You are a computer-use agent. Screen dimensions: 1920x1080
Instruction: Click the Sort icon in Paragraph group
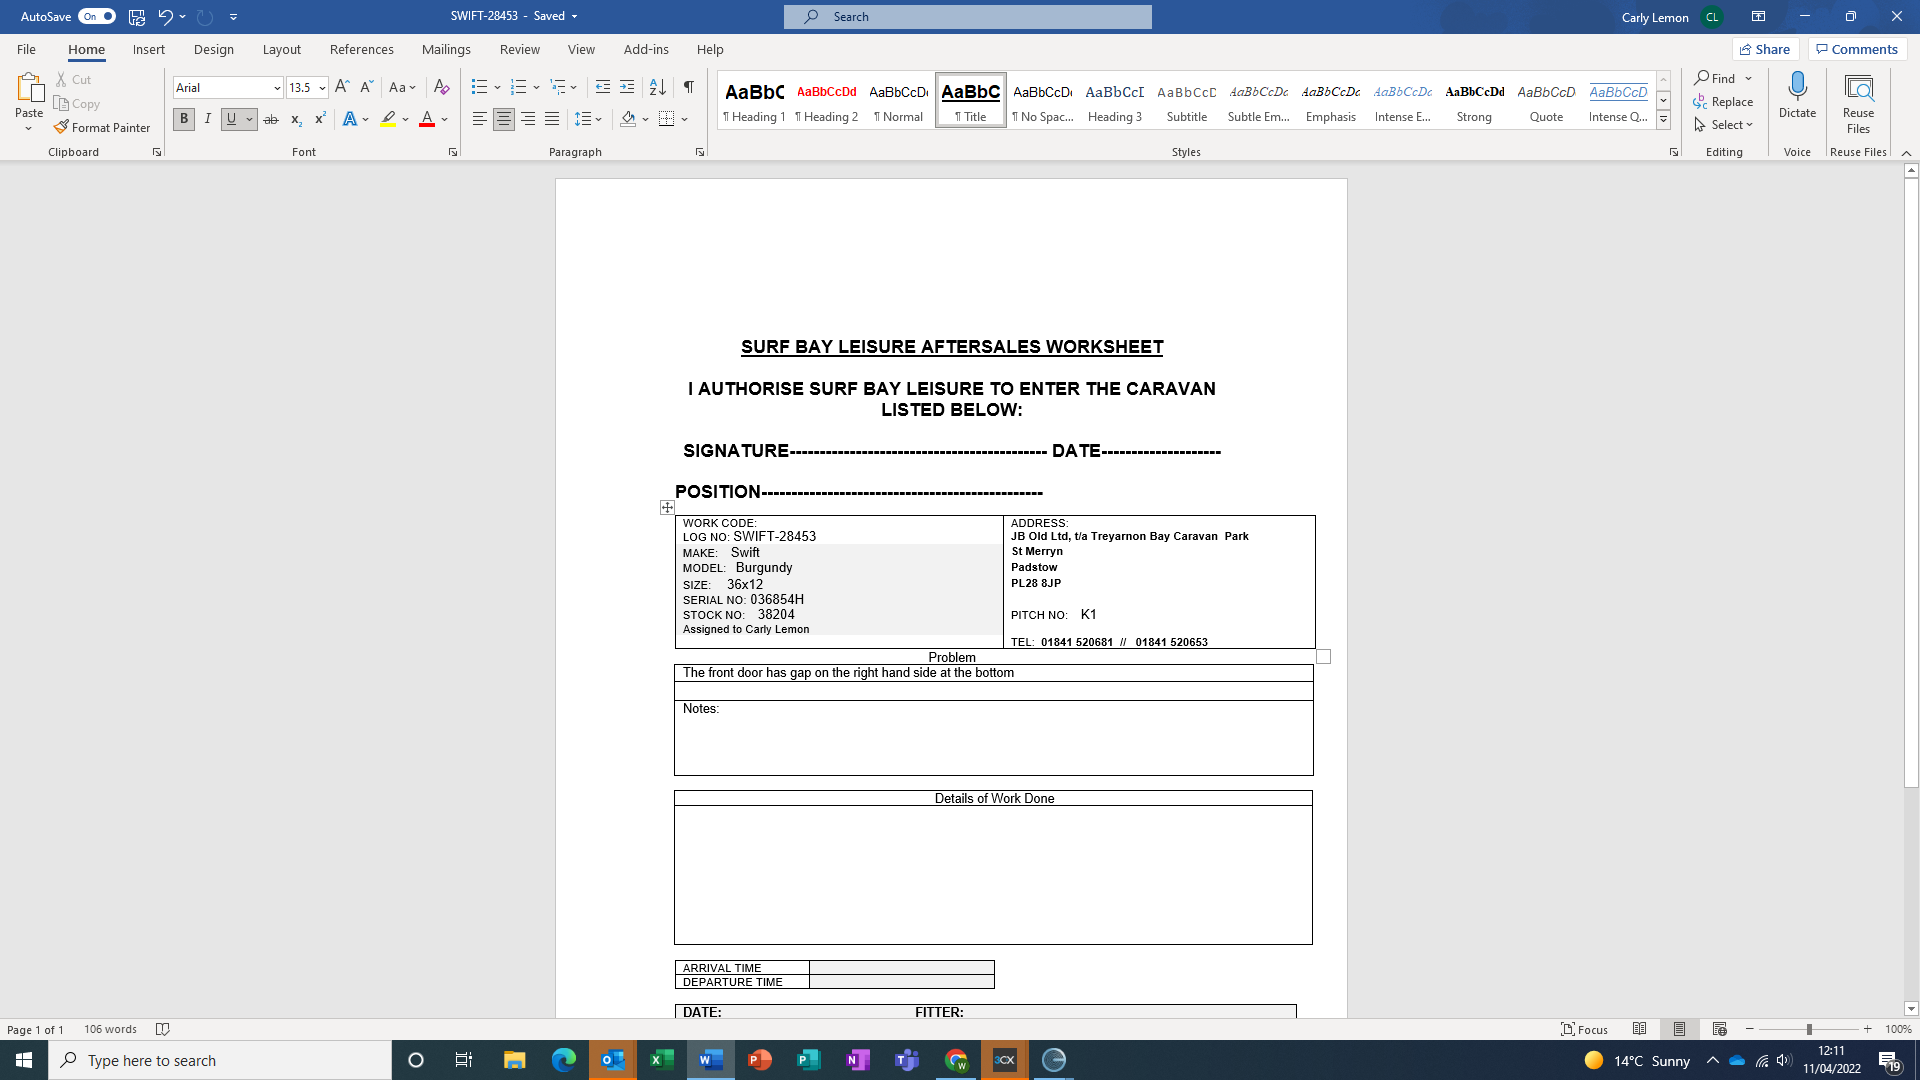point(657,87)
